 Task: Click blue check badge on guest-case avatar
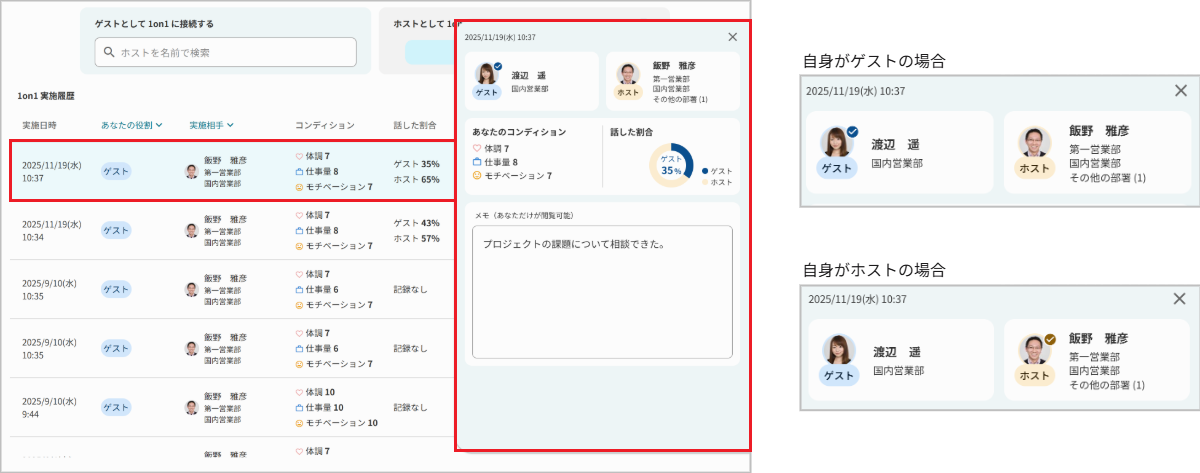click(x=852, y=131)
